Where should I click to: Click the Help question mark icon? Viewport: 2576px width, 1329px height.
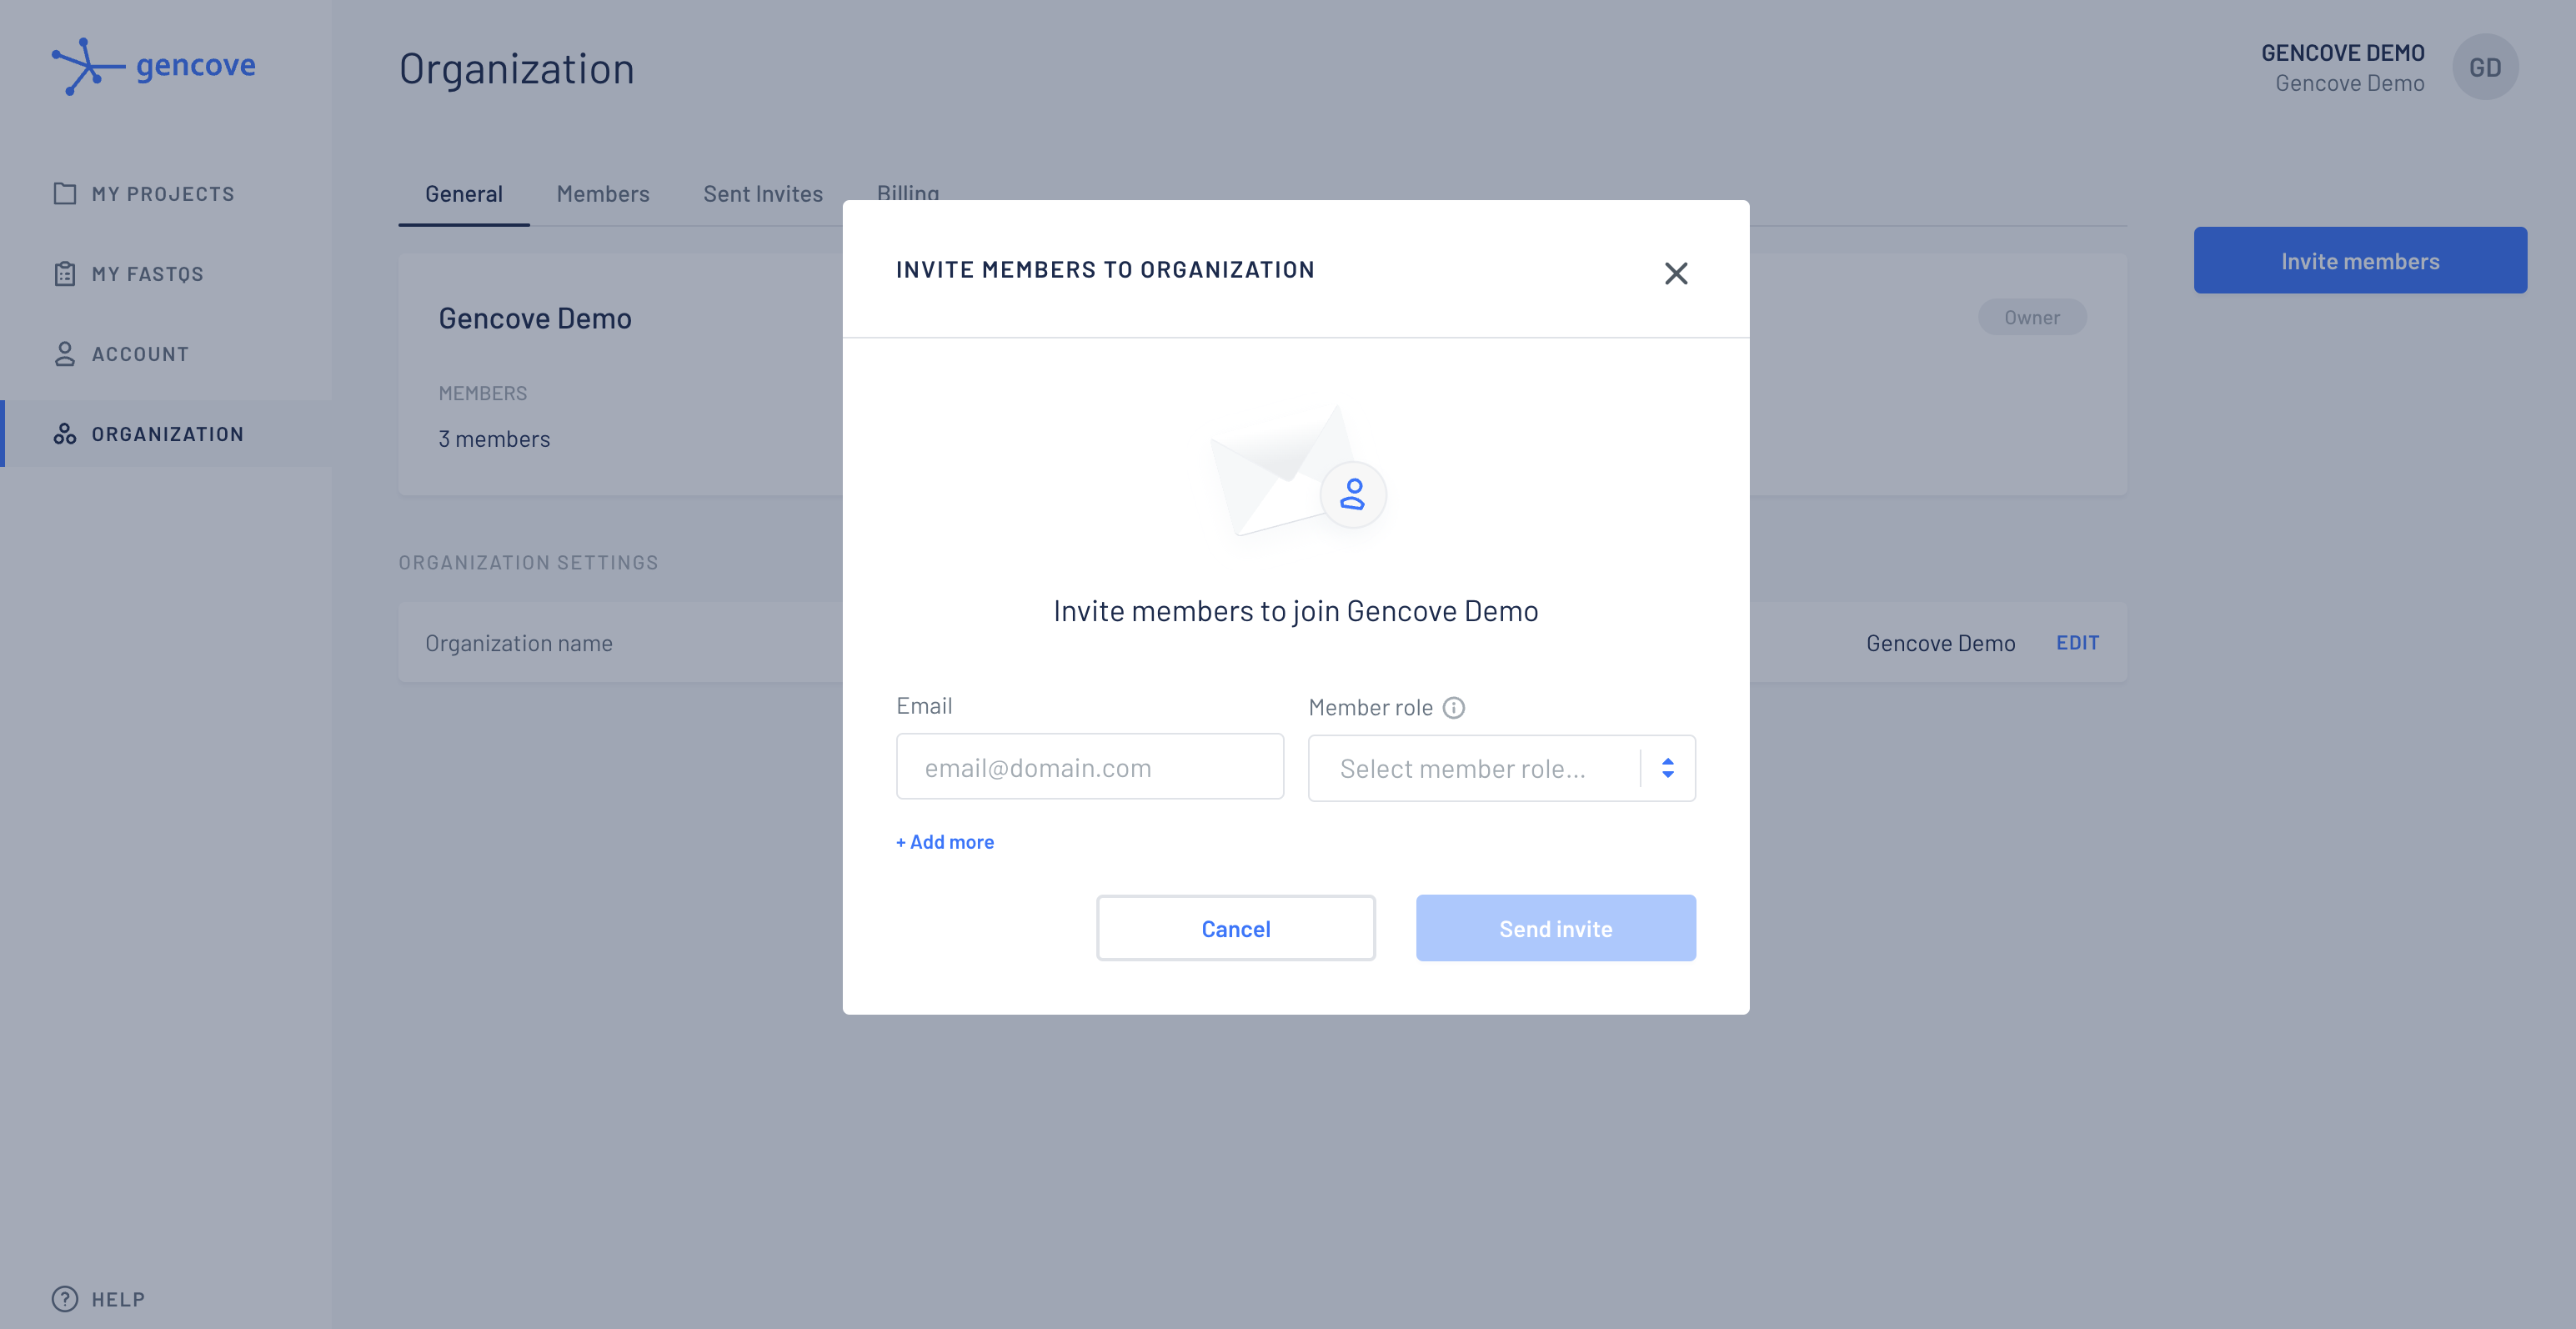point(65,1299)
